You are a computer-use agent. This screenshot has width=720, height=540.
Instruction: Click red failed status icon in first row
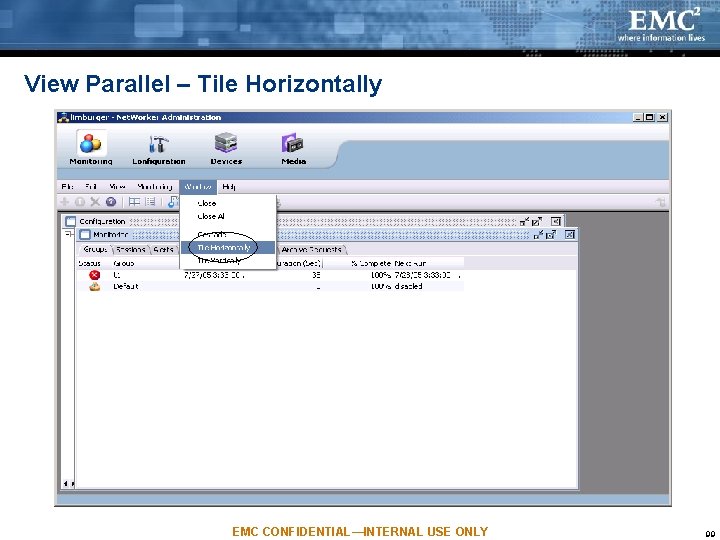click(95, 275)
